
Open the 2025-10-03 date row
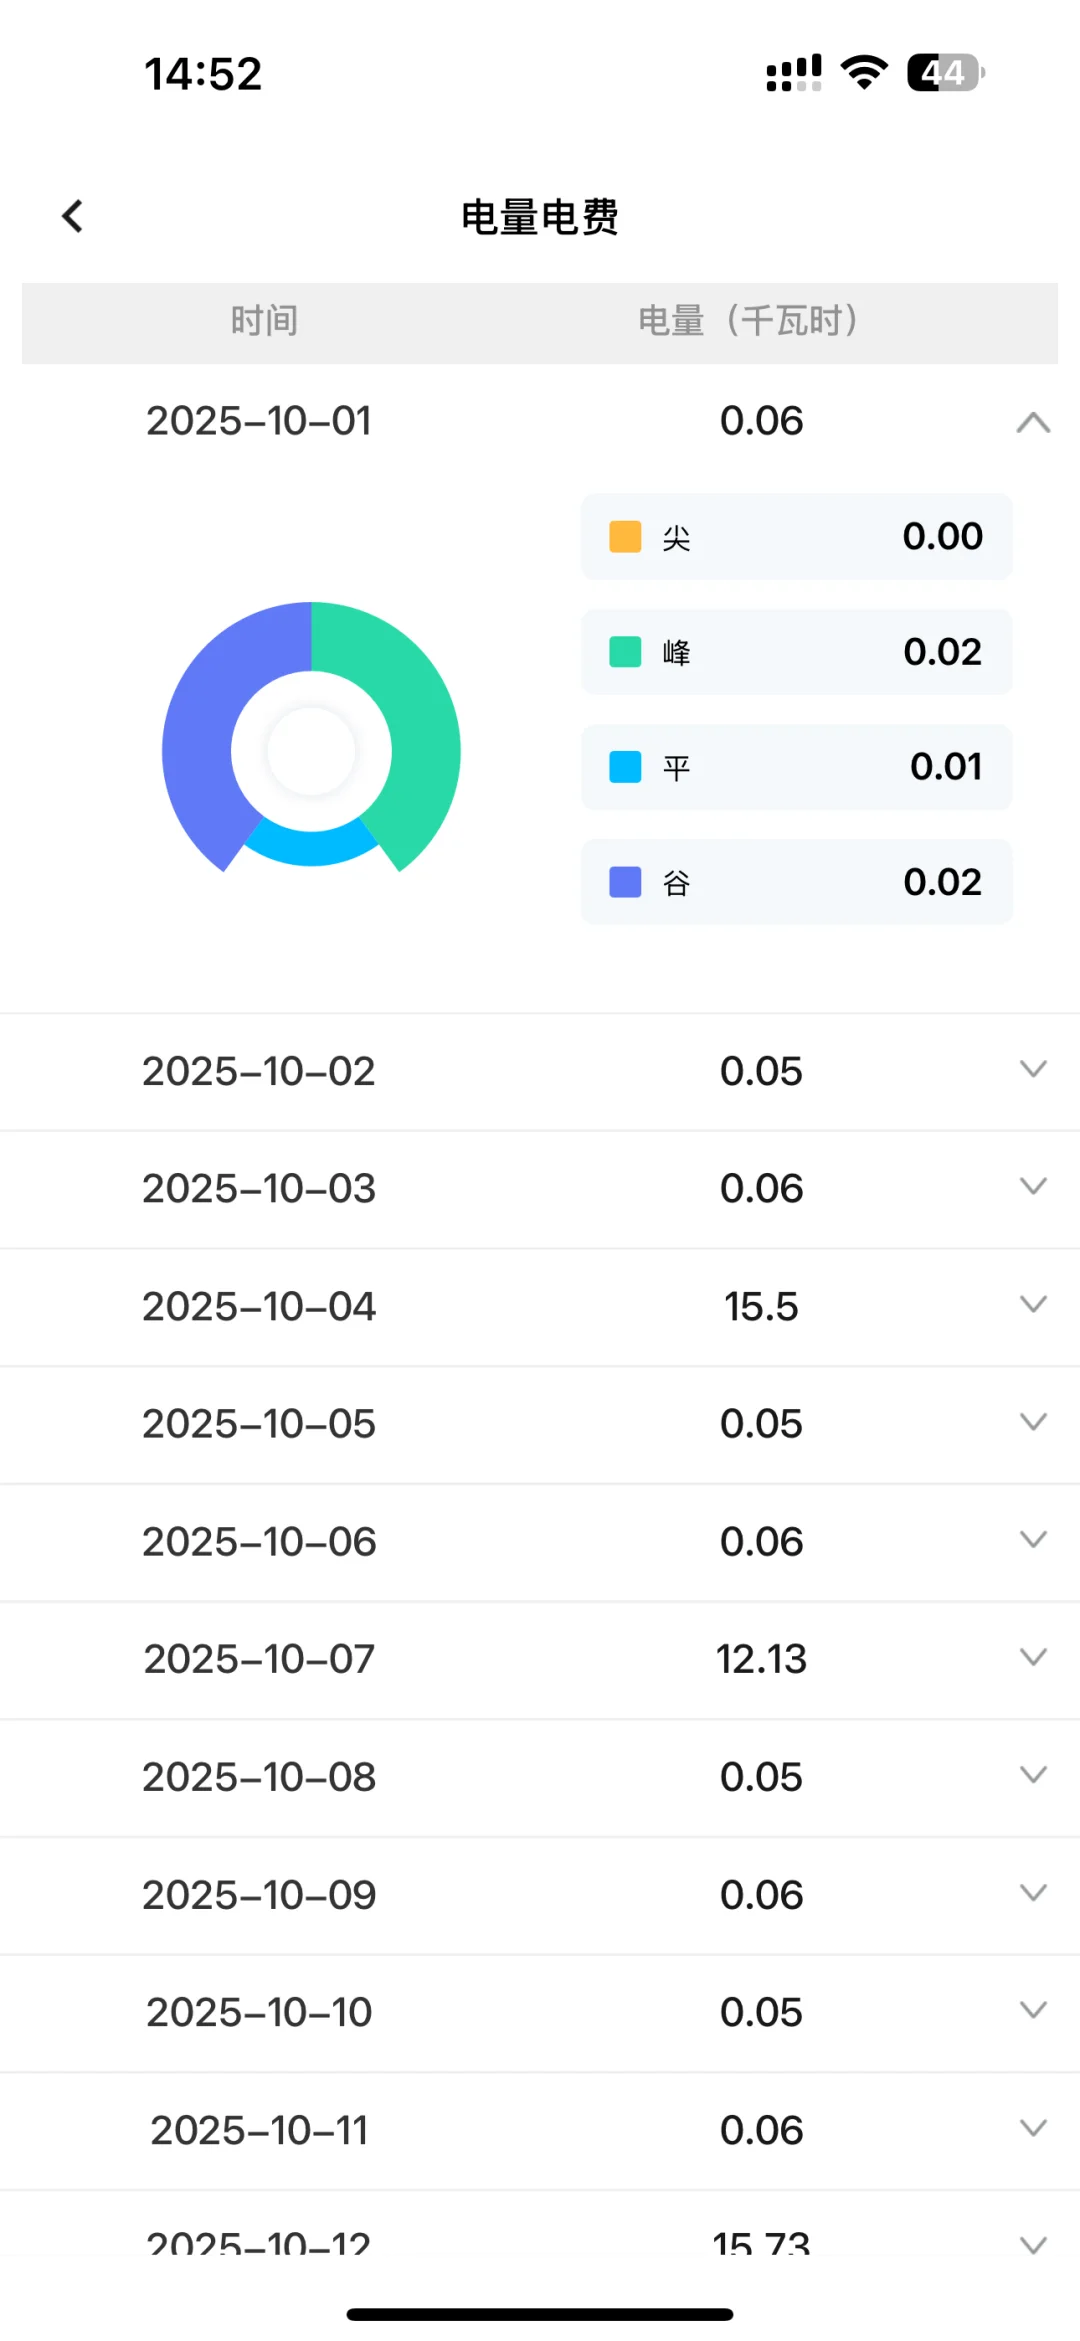(x=259, y=1188)
